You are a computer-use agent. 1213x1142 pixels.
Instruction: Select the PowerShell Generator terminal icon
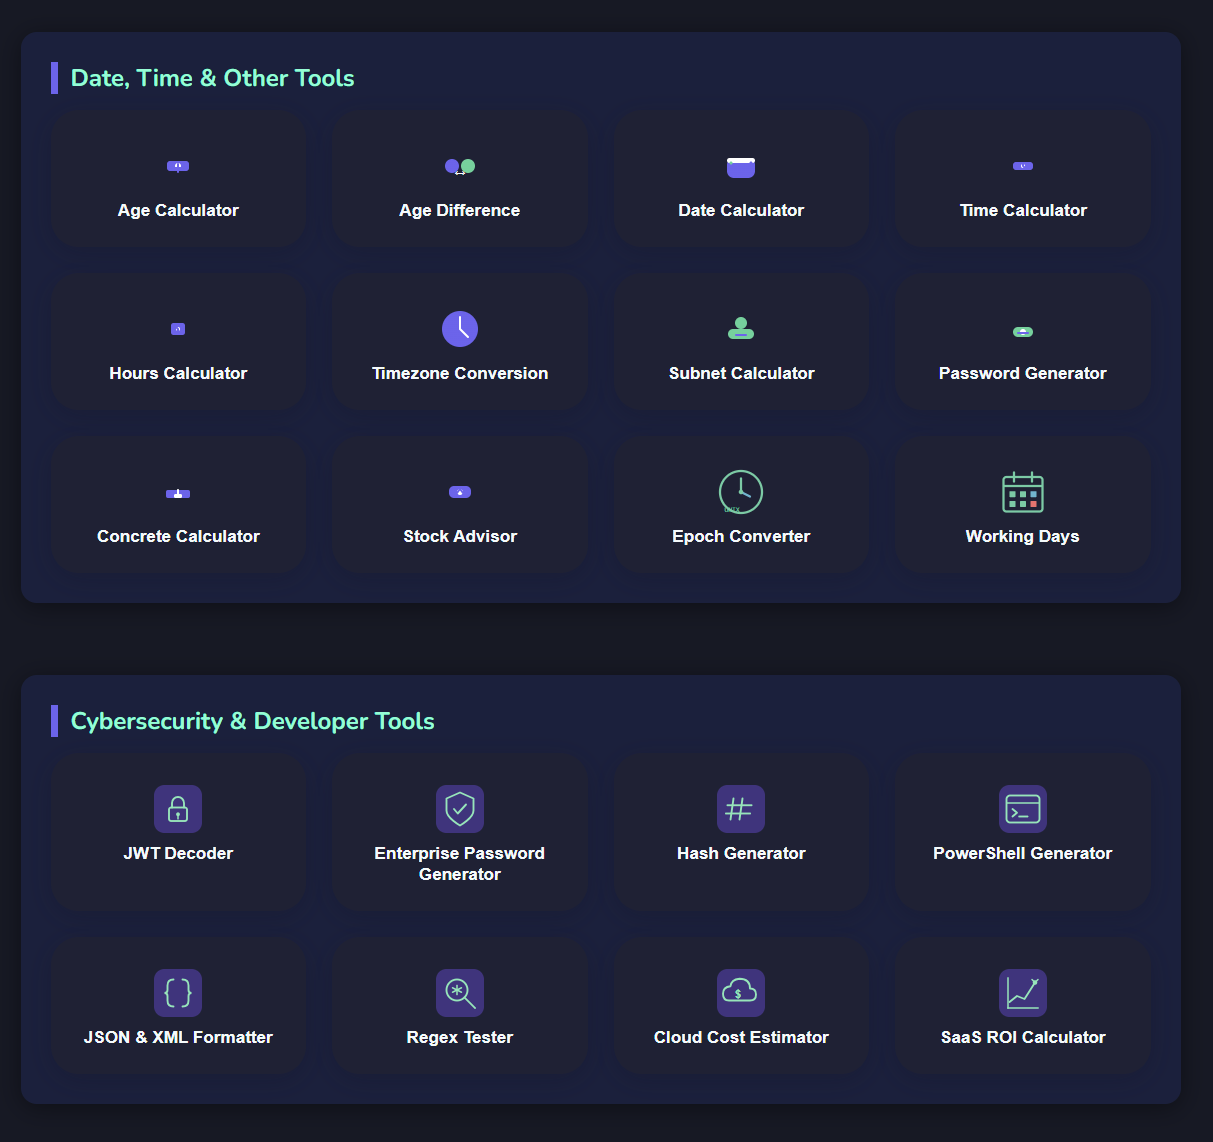point(1022,809)
